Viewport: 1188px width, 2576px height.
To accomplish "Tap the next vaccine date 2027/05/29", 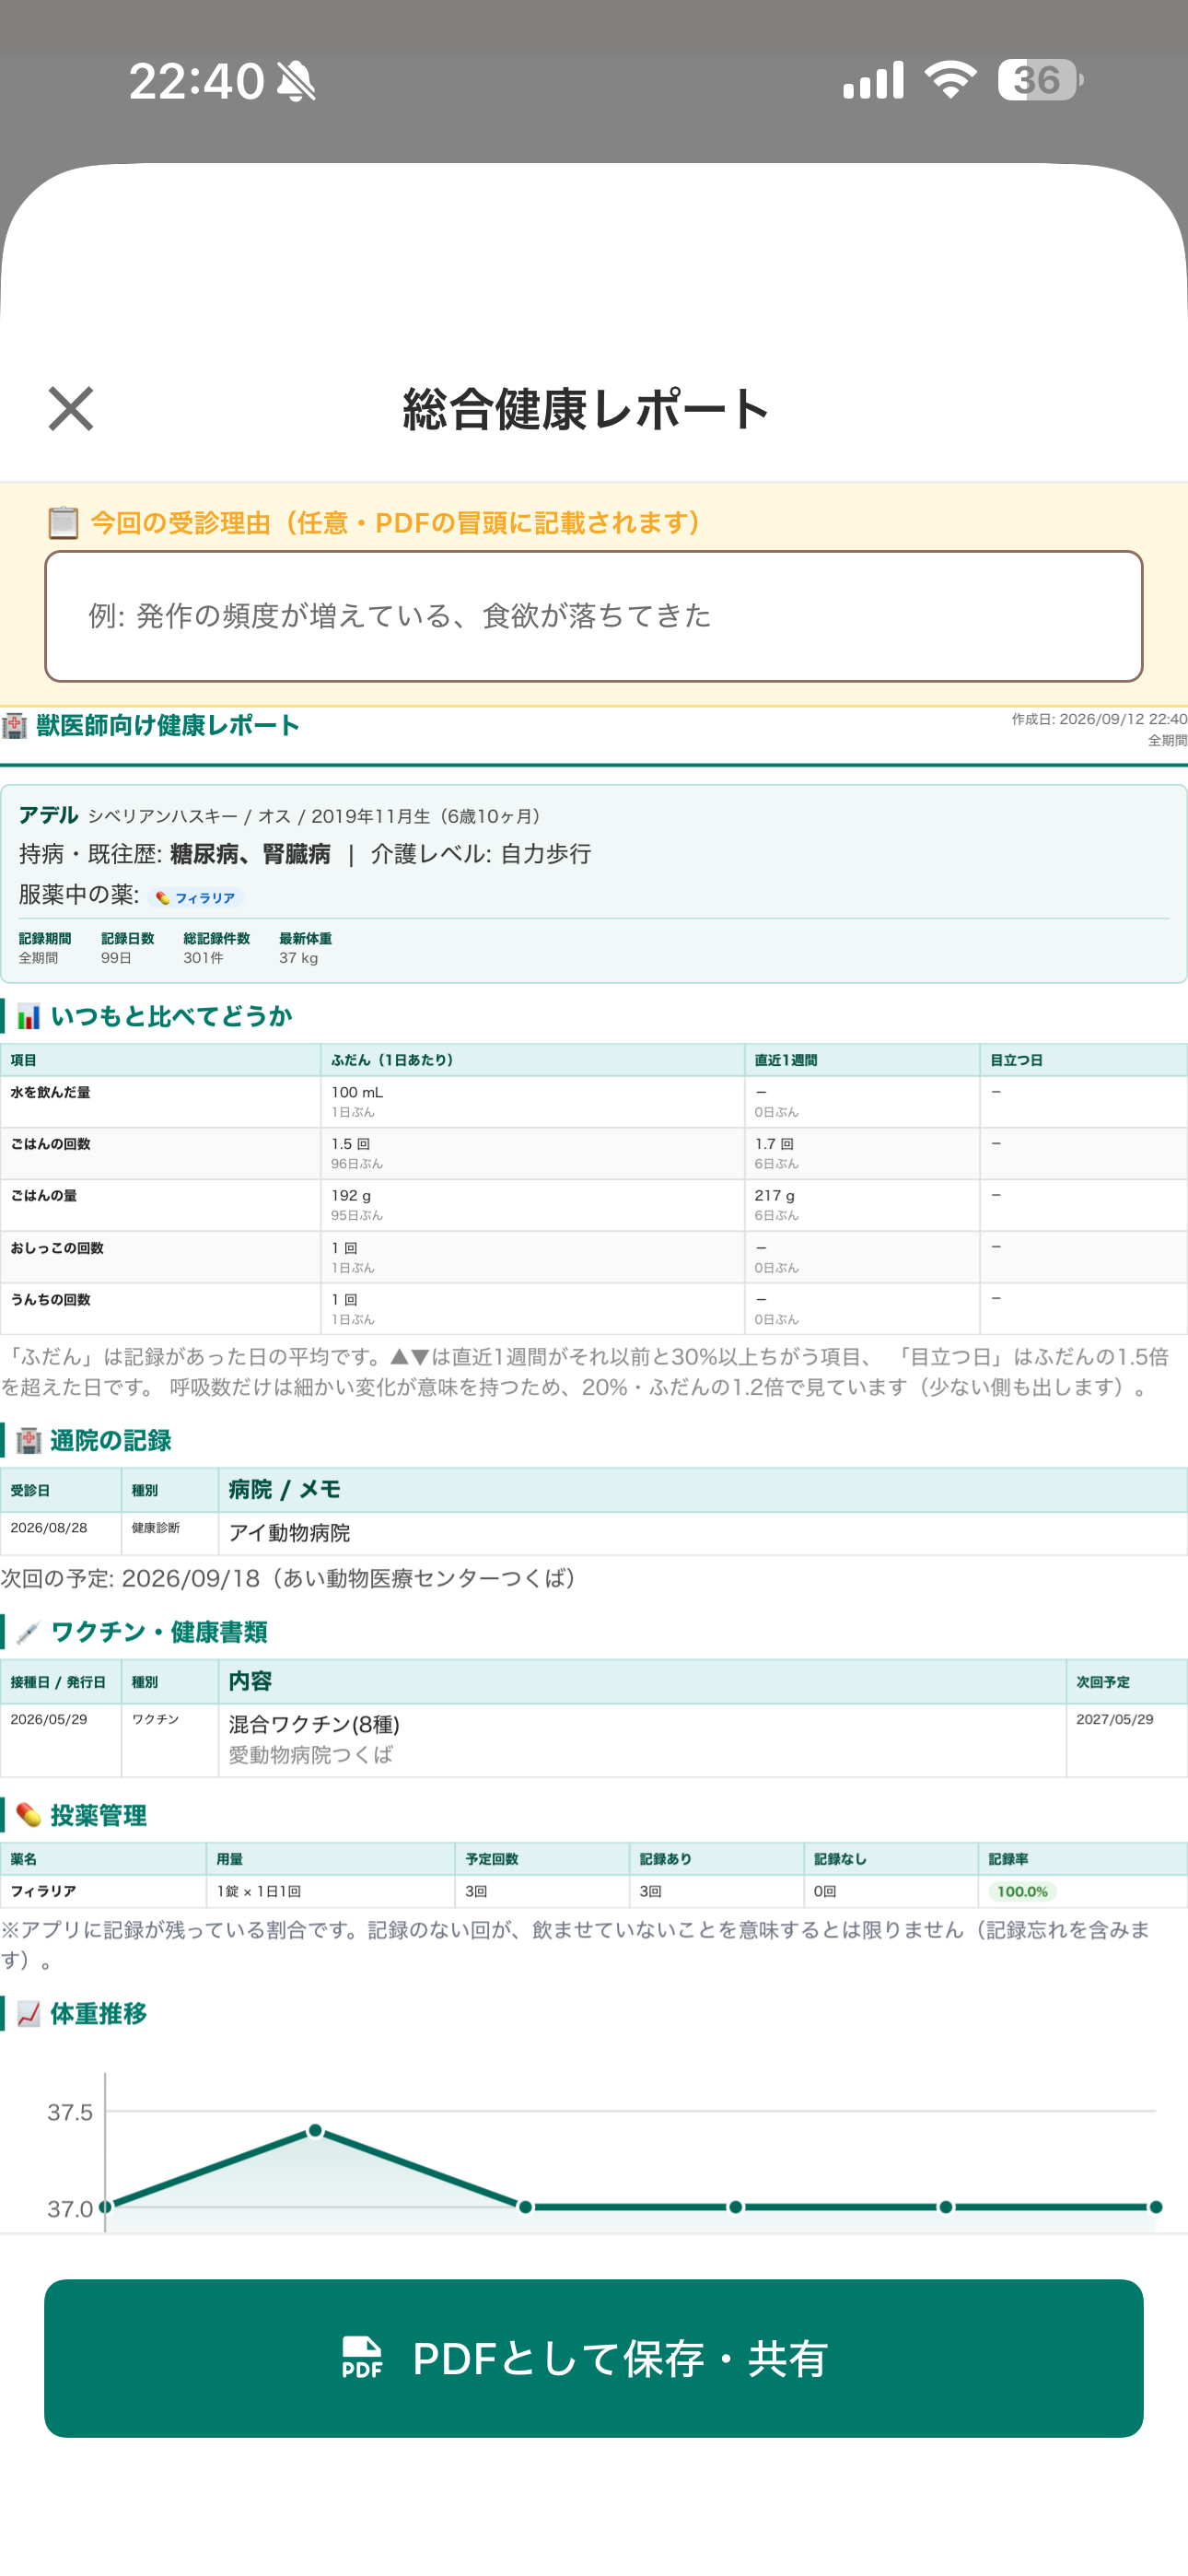I will click(1115, 1719).
